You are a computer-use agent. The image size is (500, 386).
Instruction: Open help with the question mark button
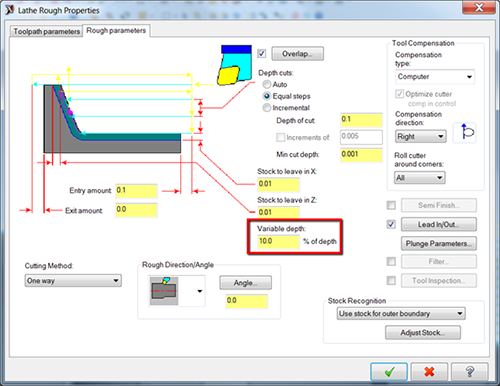point(470,371)
